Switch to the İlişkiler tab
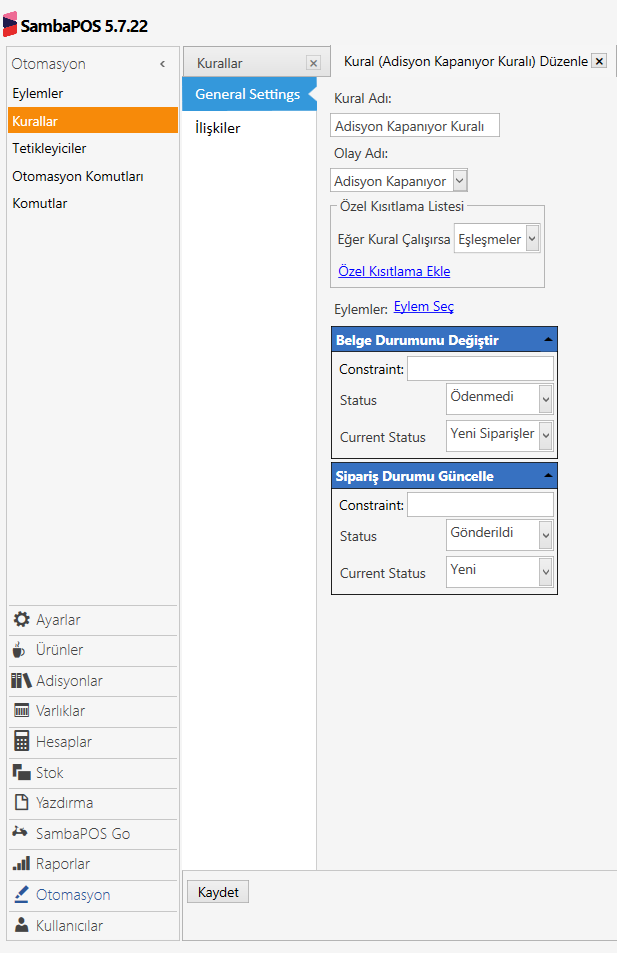Screen dimensions: 617x953 click(x=217, y=128)
